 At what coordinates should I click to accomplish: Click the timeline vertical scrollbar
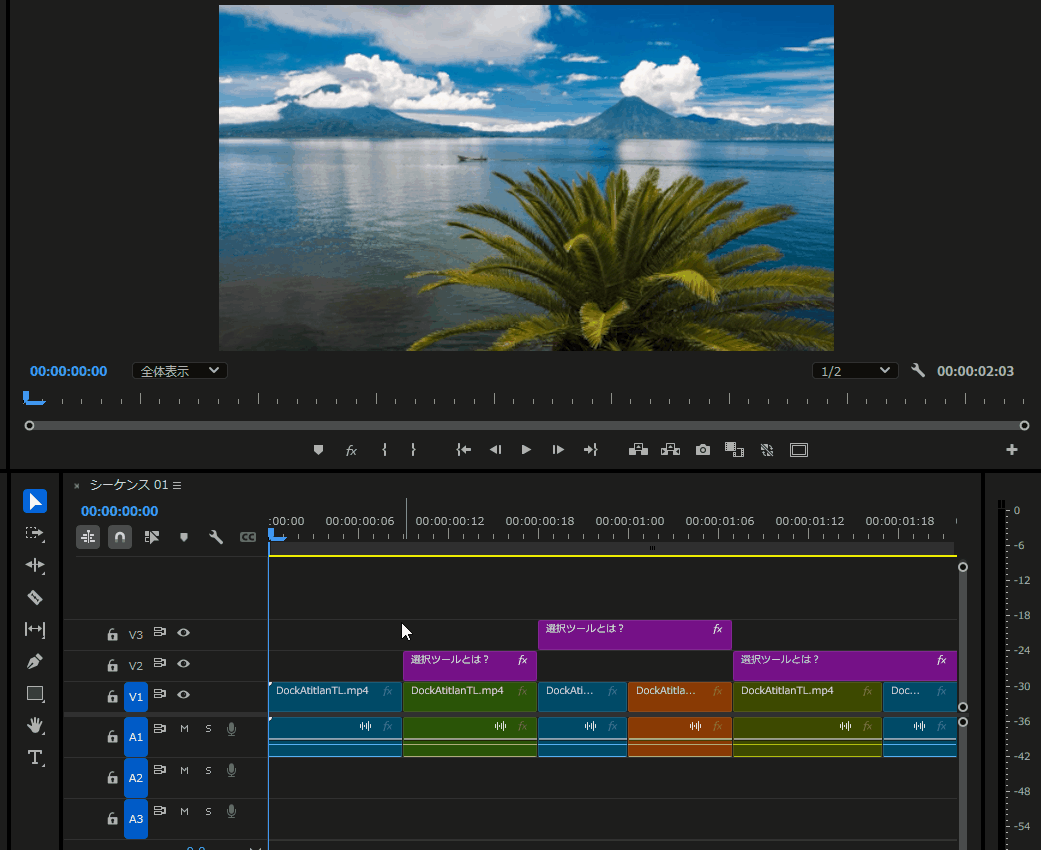click(963, 636)
